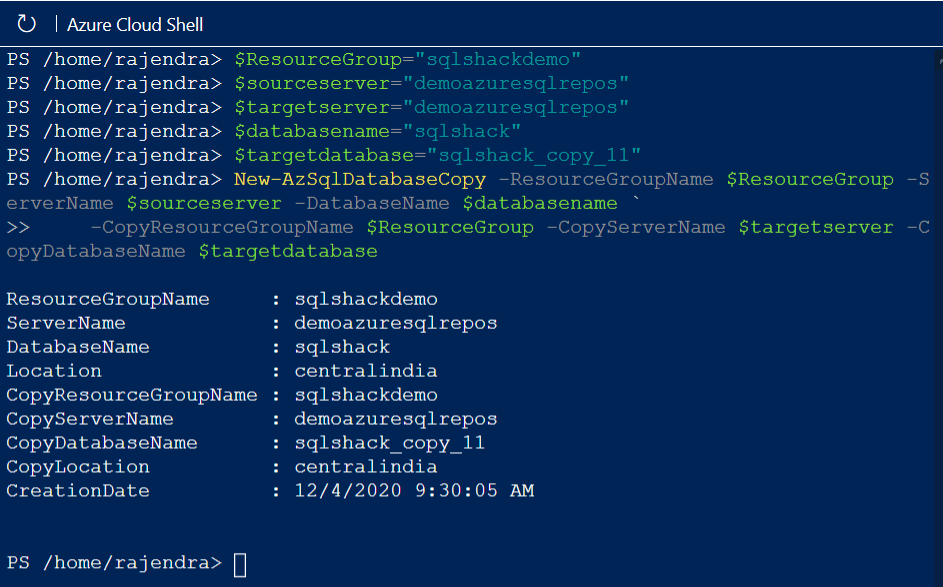The width and height of the screenshot is (943, 587).
Task: Click the terminal cursor at the last prompt
Action: click(240, 564)
